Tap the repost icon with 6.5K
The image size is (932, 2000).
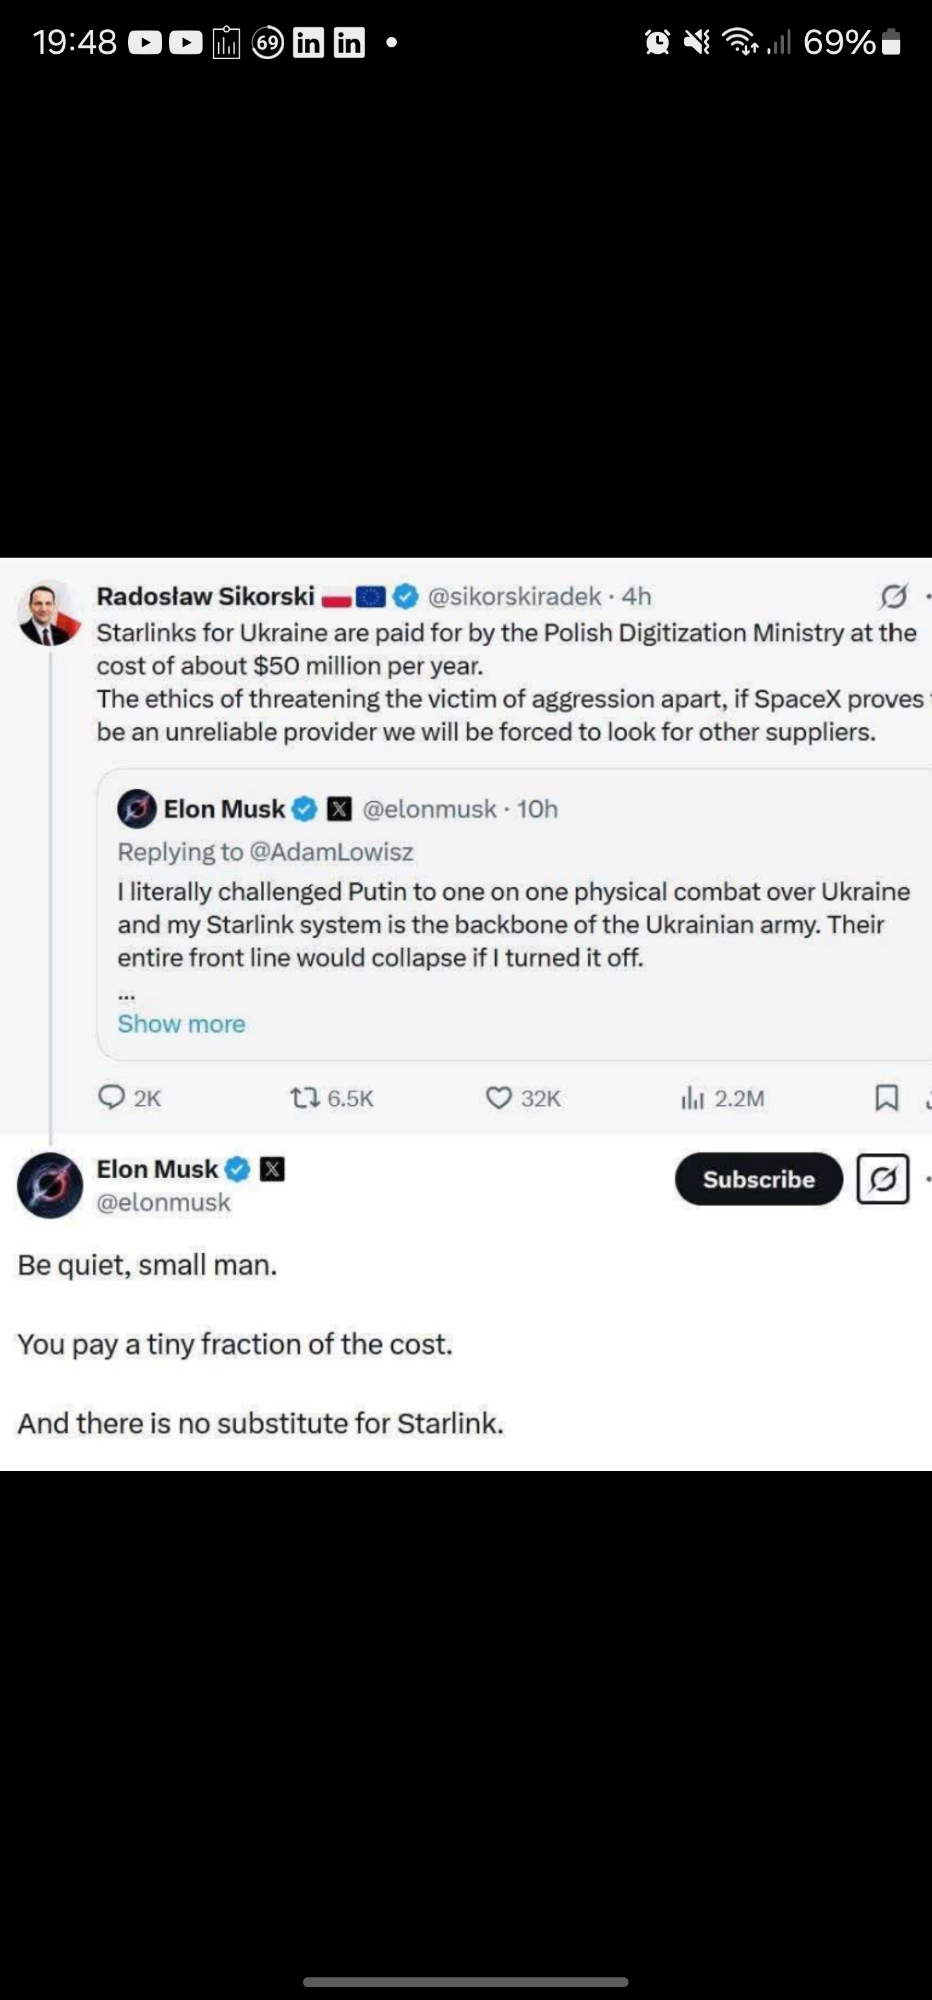304,1098
